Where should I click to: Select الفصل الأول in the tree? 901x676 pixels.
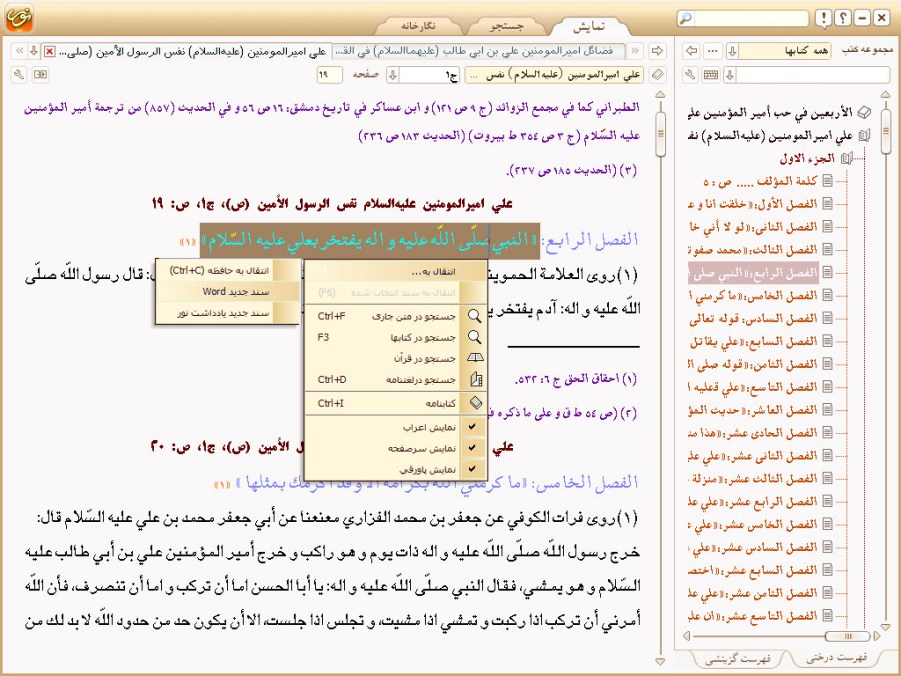click(x=753, y=204)
